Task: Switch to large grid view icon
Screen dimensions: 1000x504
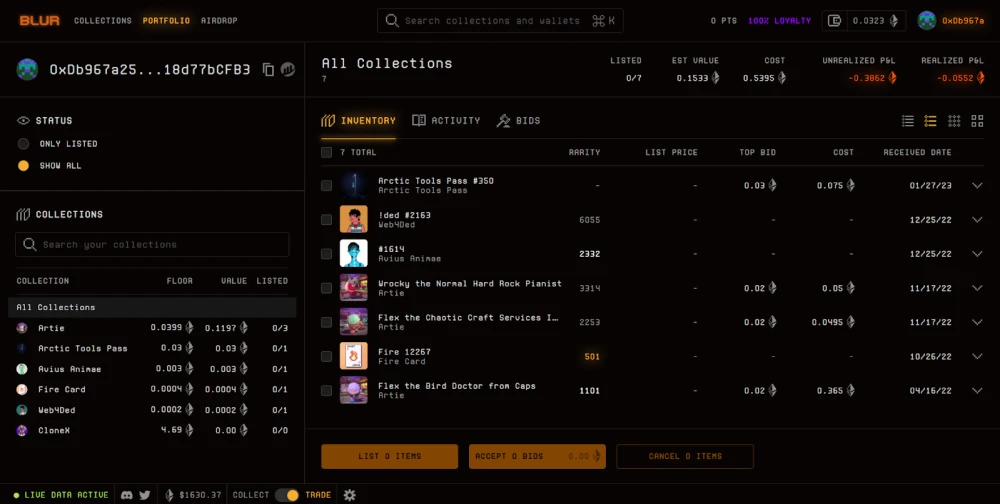Action: [977, 121]
